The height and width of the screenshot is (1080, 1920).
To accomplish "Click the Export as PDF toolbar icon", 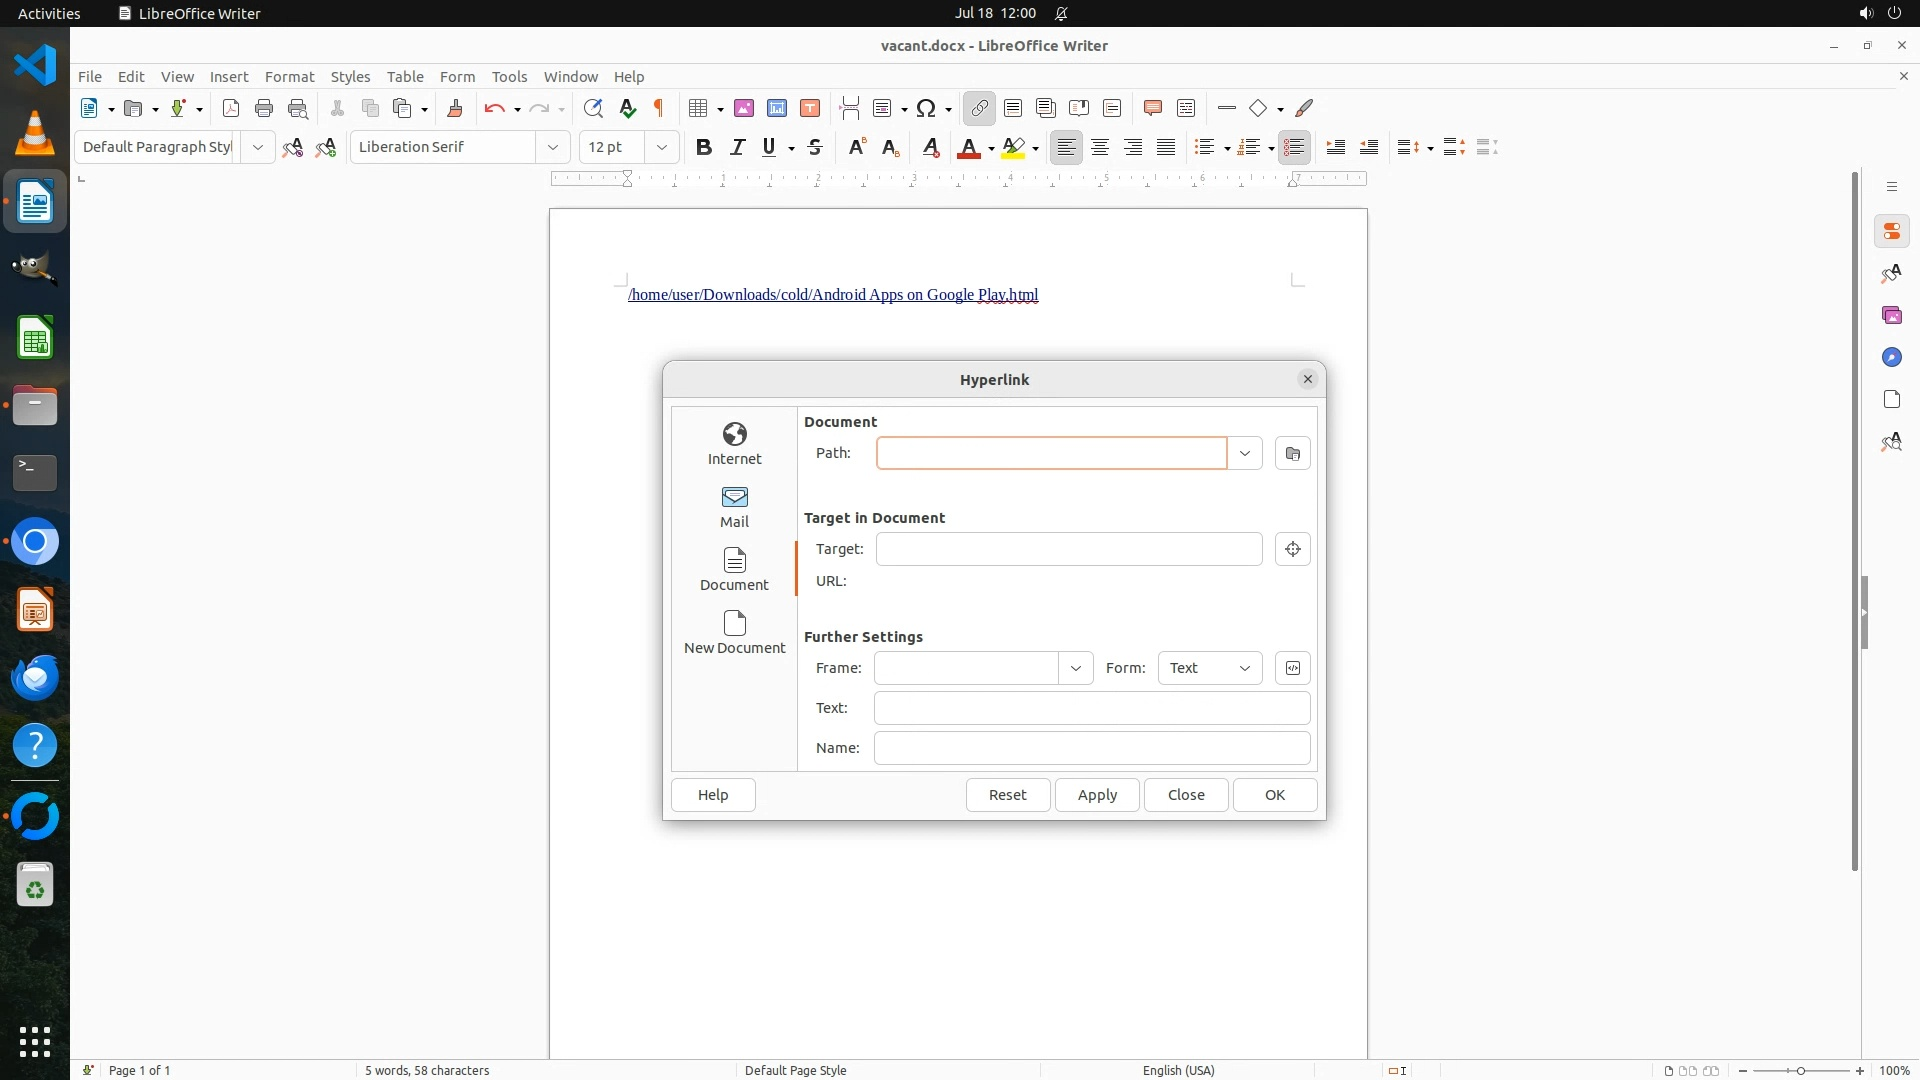I will point(231,108).
